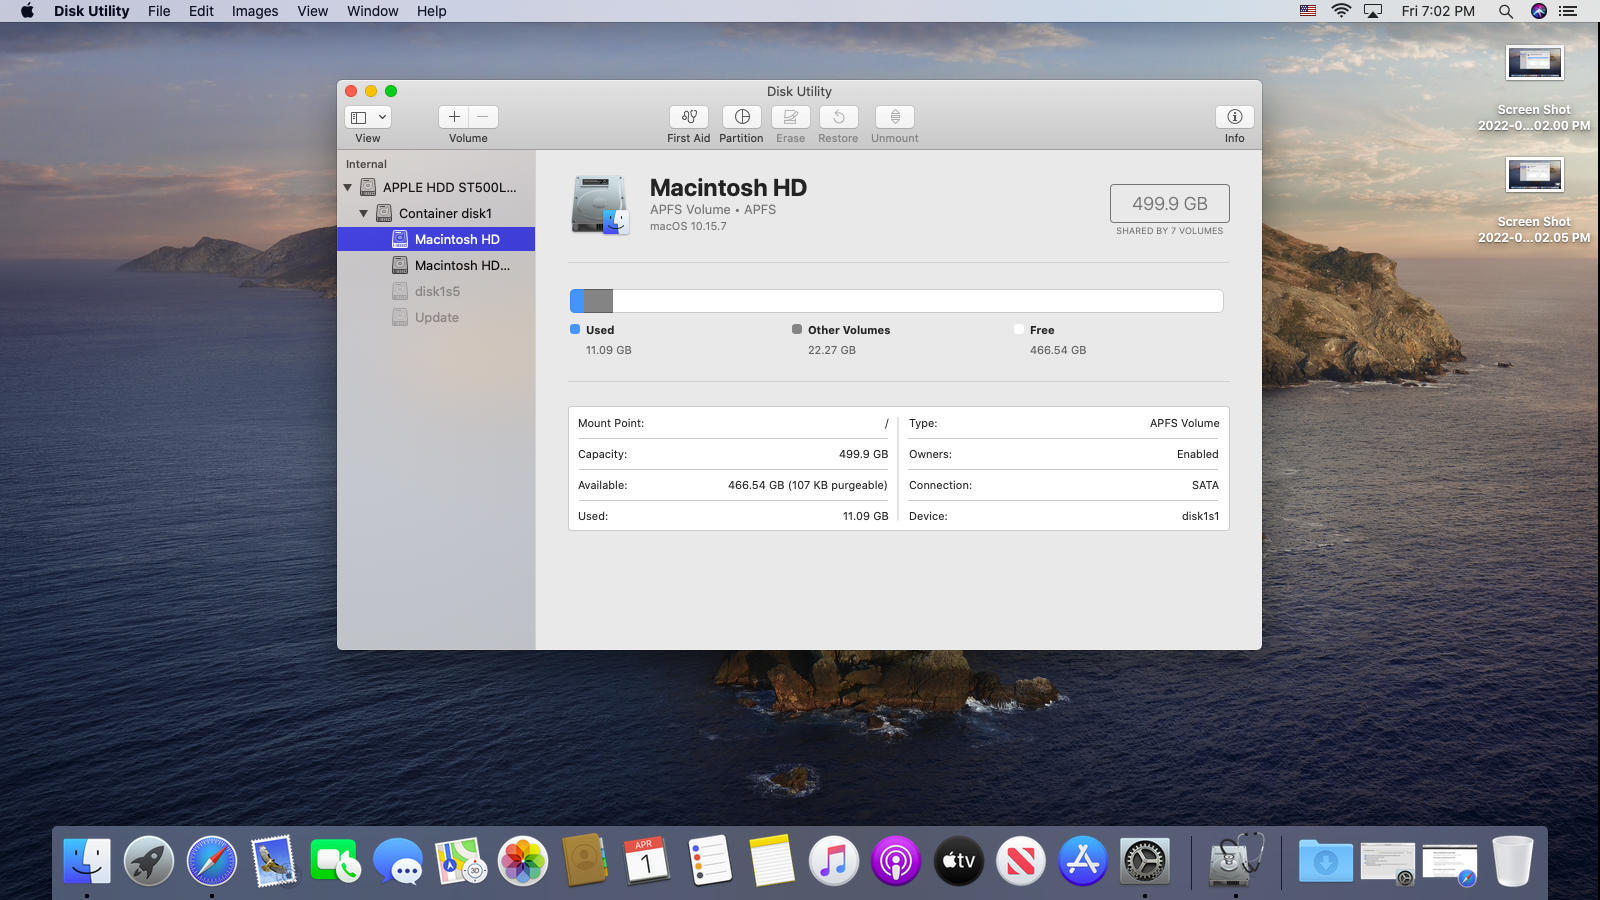This screenshot has width=1600, height=900.
Task: Open Notes from the Dock
Action: [772, 860]
